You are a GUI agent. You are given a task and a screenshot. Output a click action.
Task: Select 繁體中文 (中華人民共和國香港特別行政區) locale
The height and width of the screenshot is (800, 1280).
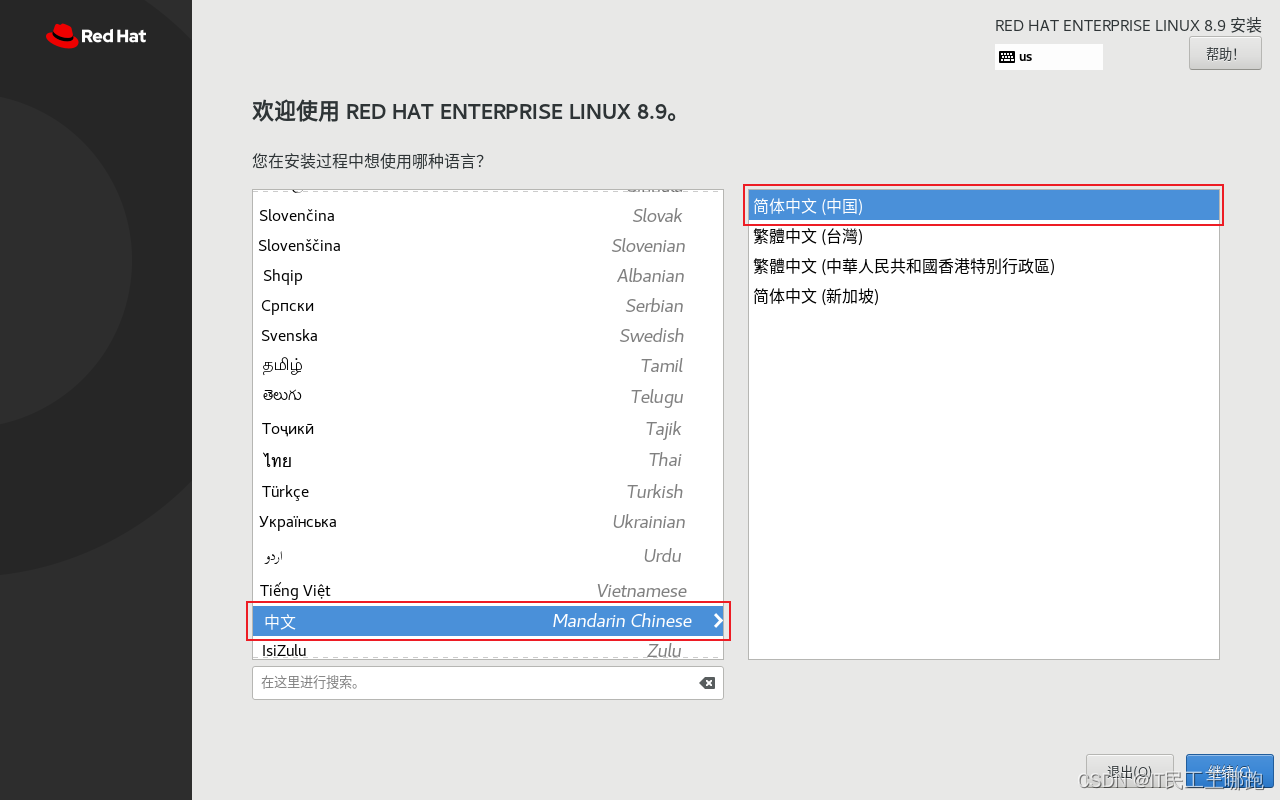click(x=984, y=266)
